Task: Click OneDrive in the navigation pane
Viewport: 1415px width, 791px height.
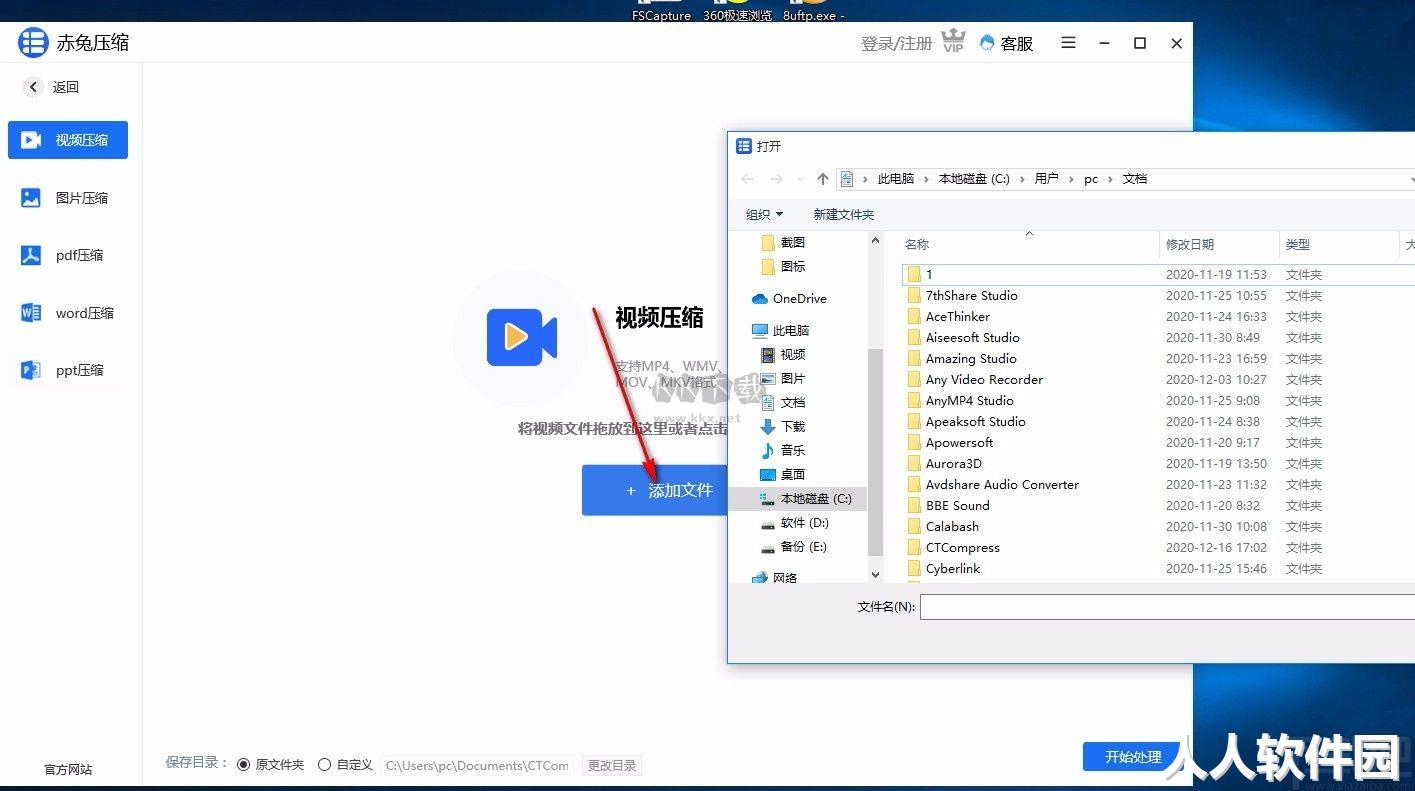Action: (x=789, y=298)
